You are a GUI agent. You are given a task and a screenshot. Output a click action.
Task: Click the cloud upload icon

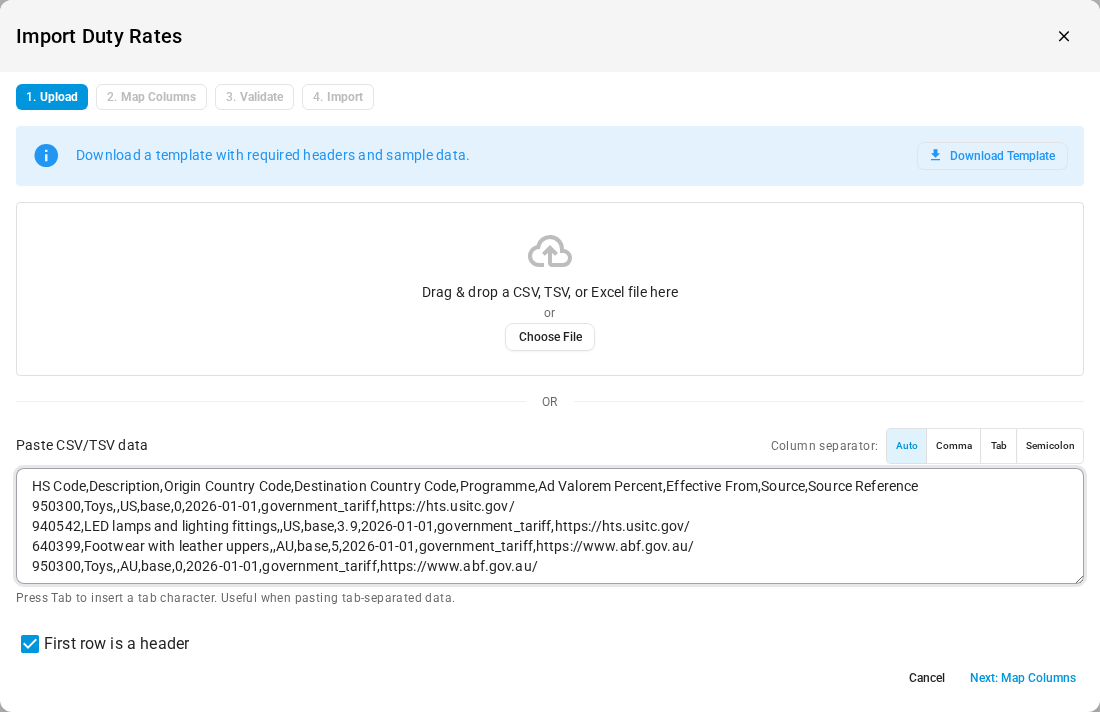click(550, 252)
